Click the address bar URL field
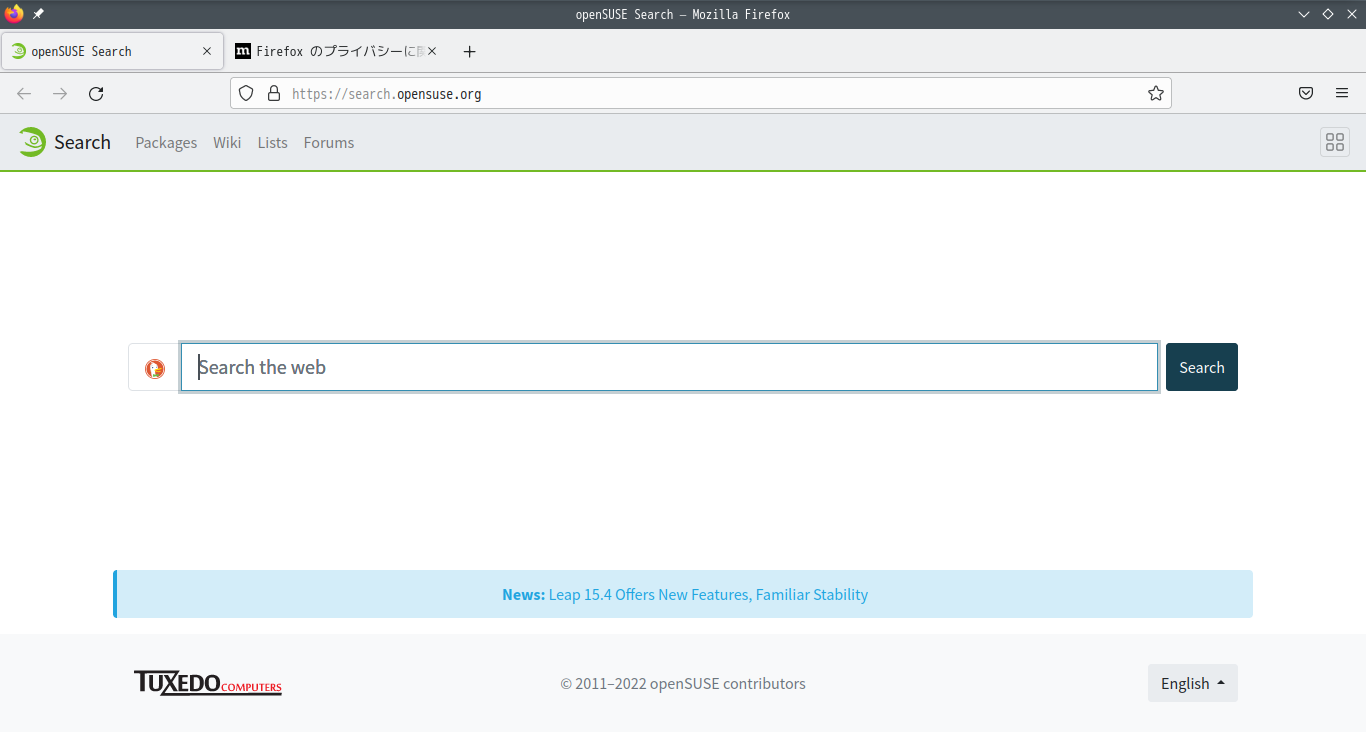 point(701,93)
